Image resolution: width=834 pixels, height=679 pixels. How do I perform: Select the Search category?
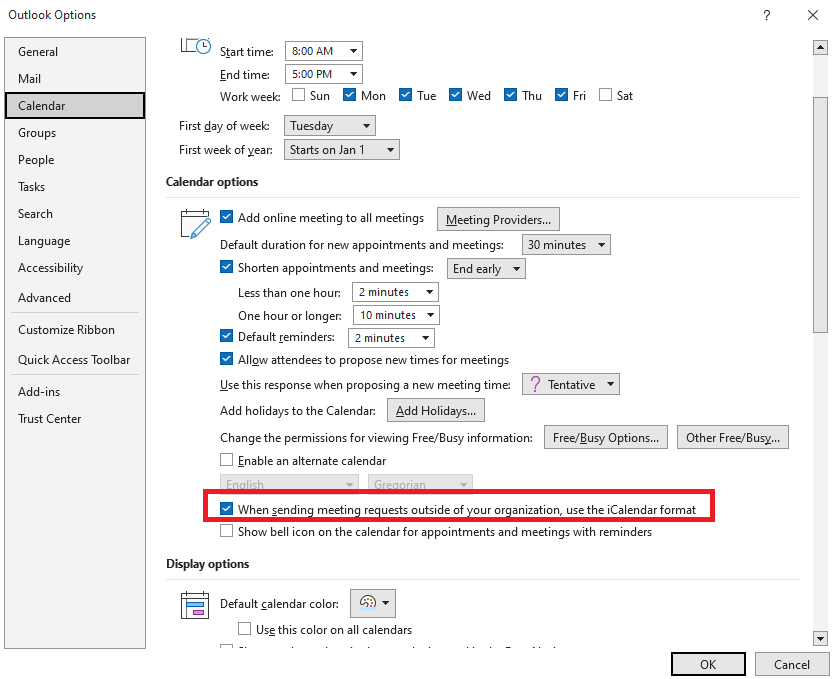[75, 214]
